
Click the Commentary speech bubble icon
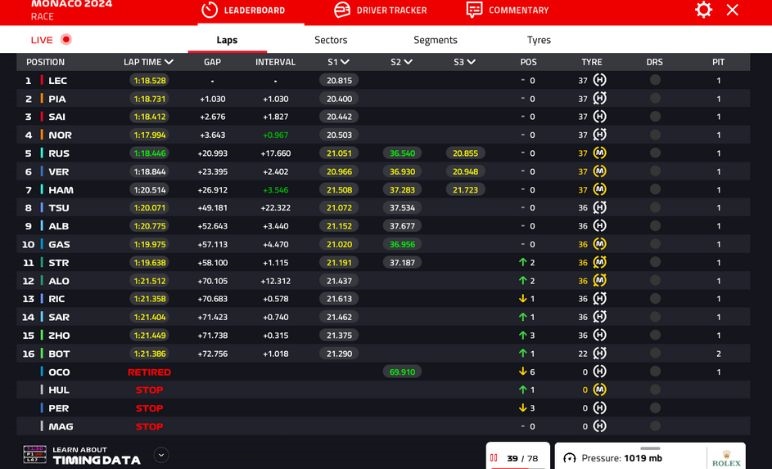(x=474, y=10)
